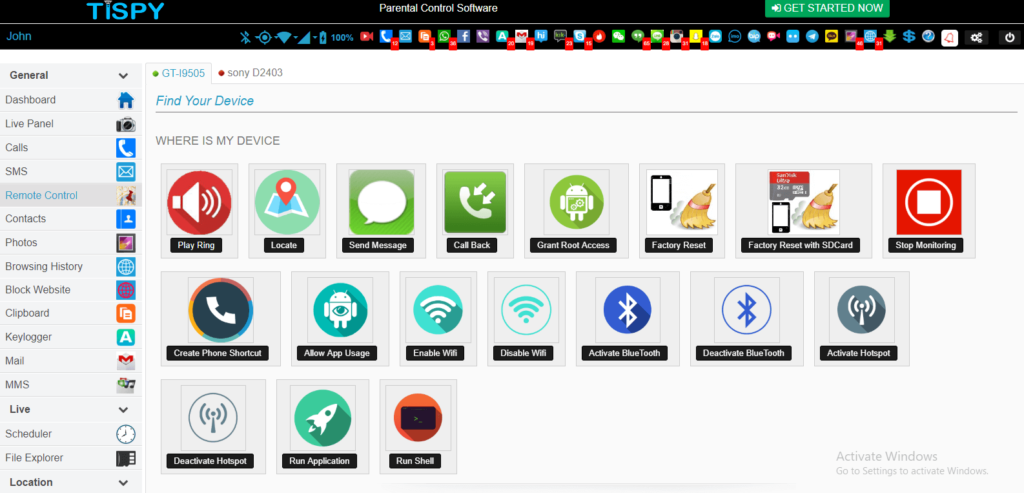Viewport: 1024px width, 493px height.
Task: Open the help question mark toolbar icon
Action: pyautogui.click(x=928, y=37)
